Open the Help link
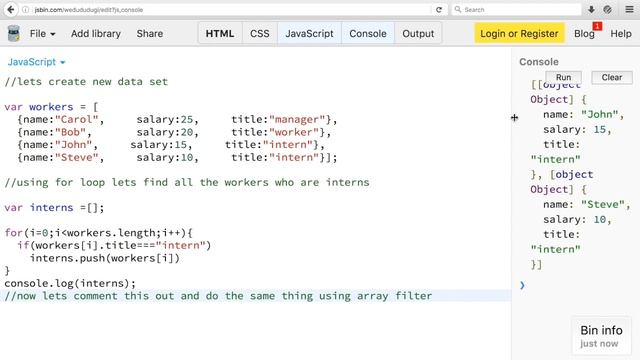Screen dimensions: 640x360 [621, 33]
